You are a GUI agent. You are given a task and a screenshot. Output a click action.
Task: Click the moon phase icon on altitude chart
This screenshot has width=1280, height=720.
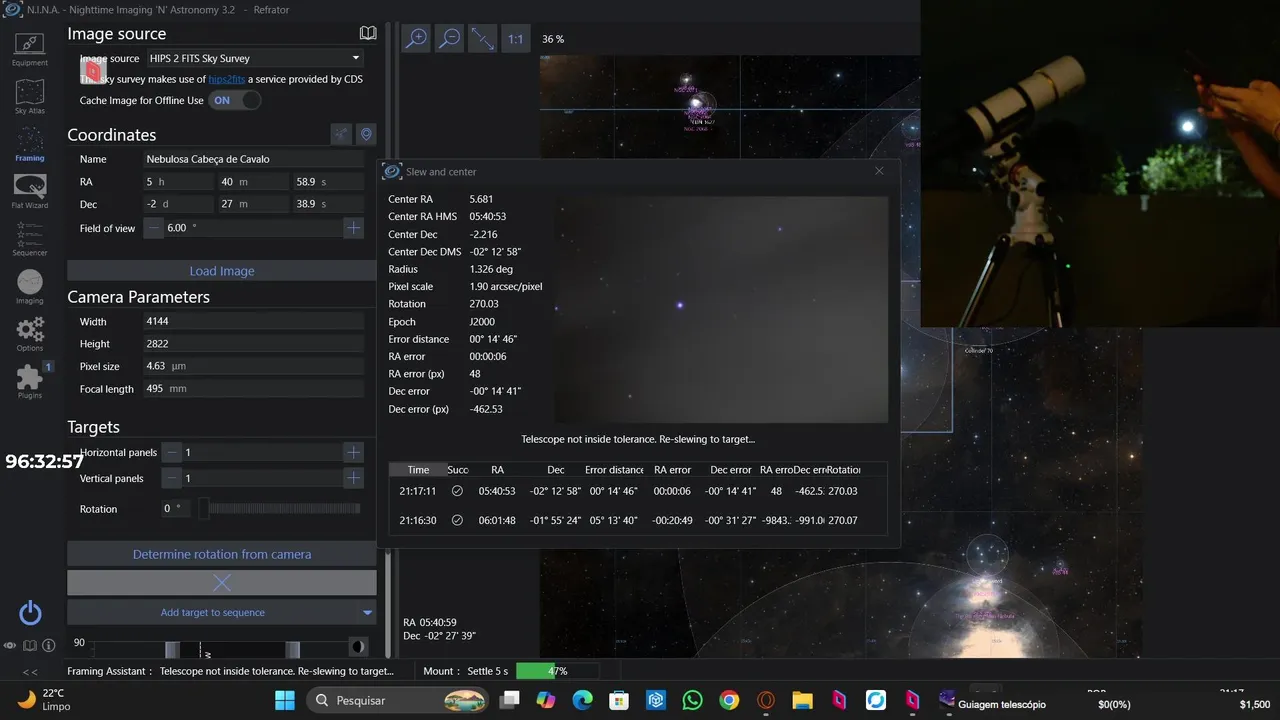click(357, 647)
